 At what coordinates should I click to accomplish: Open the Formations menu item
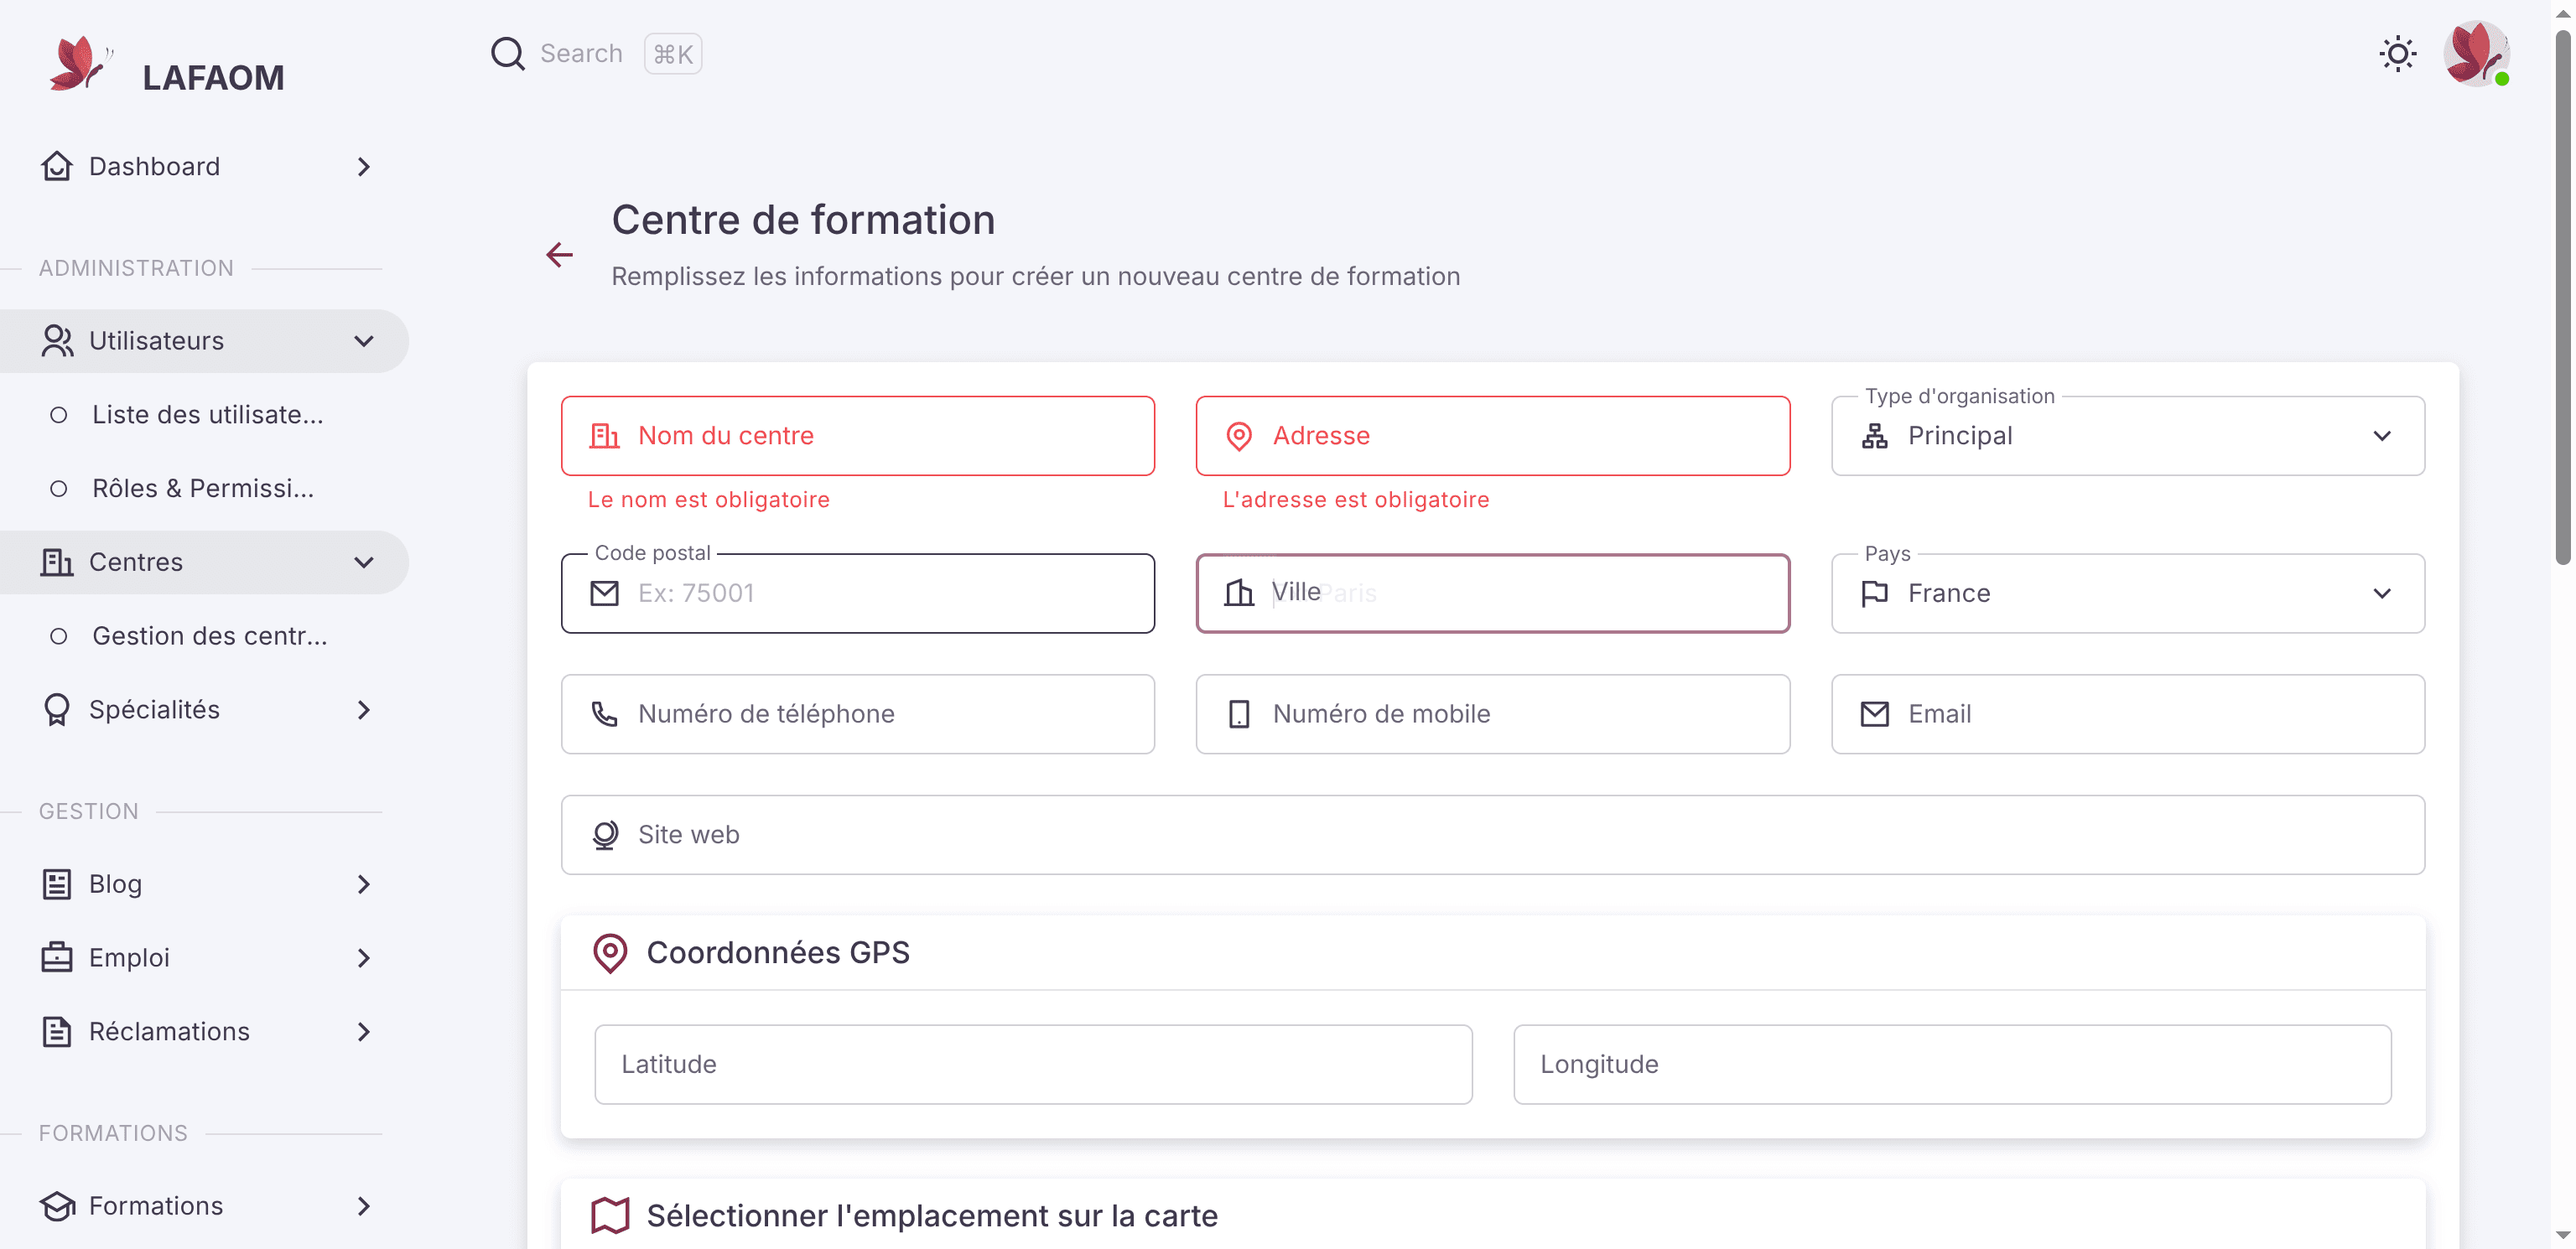205,1206
